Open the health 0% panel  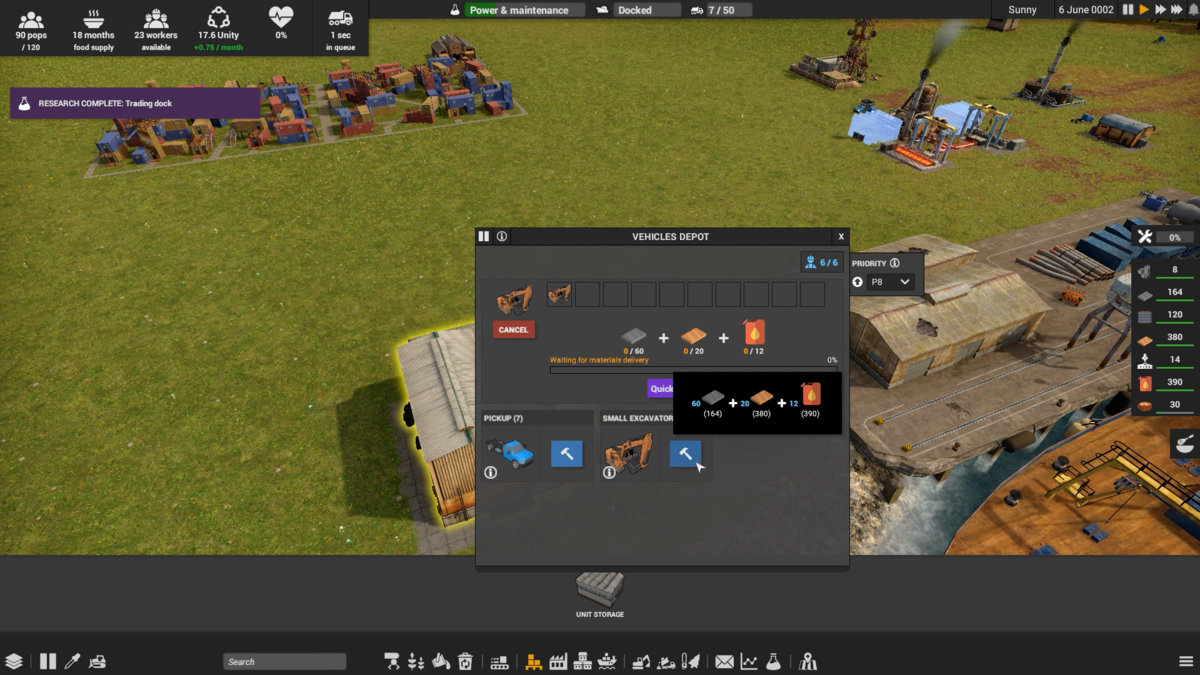point(281,24)
